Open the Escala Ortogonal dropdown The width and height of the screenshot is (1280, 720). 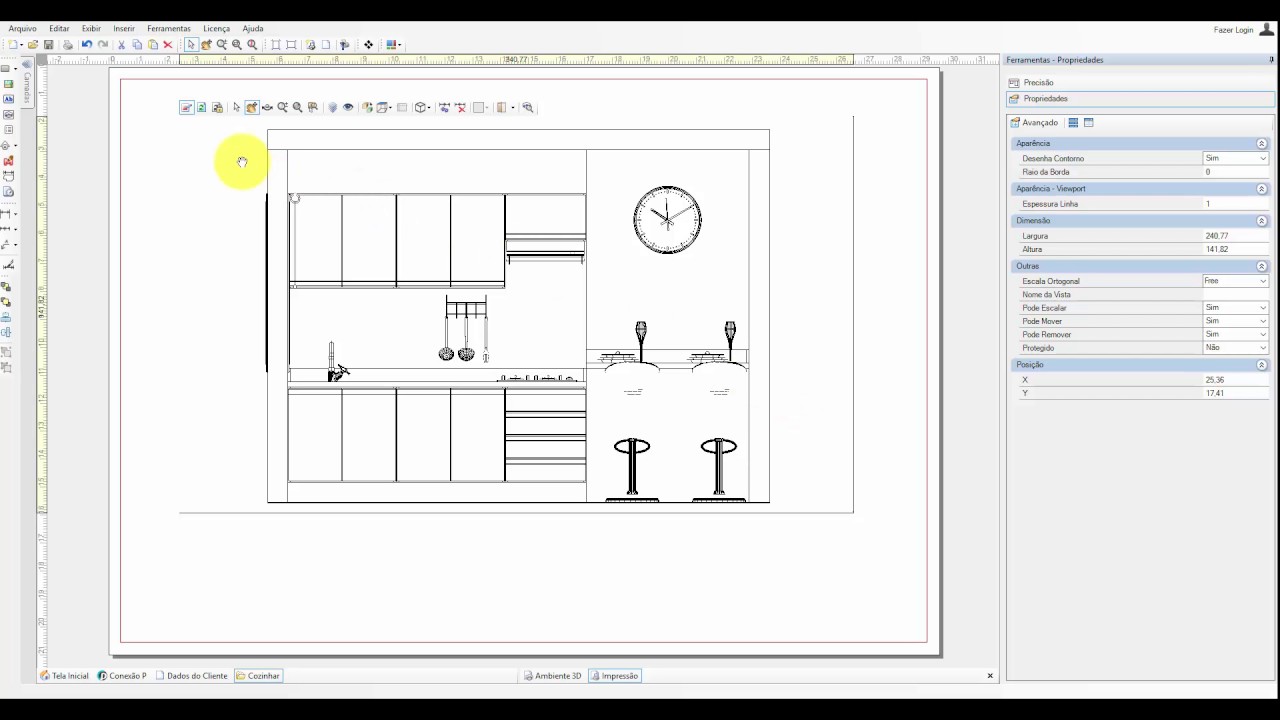(x=1236, y=282)
